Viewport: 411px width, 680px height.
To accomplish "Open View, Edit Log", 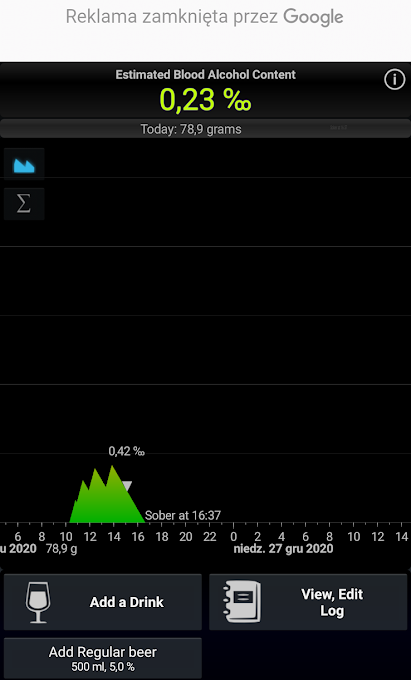I will tap(308, 602).
